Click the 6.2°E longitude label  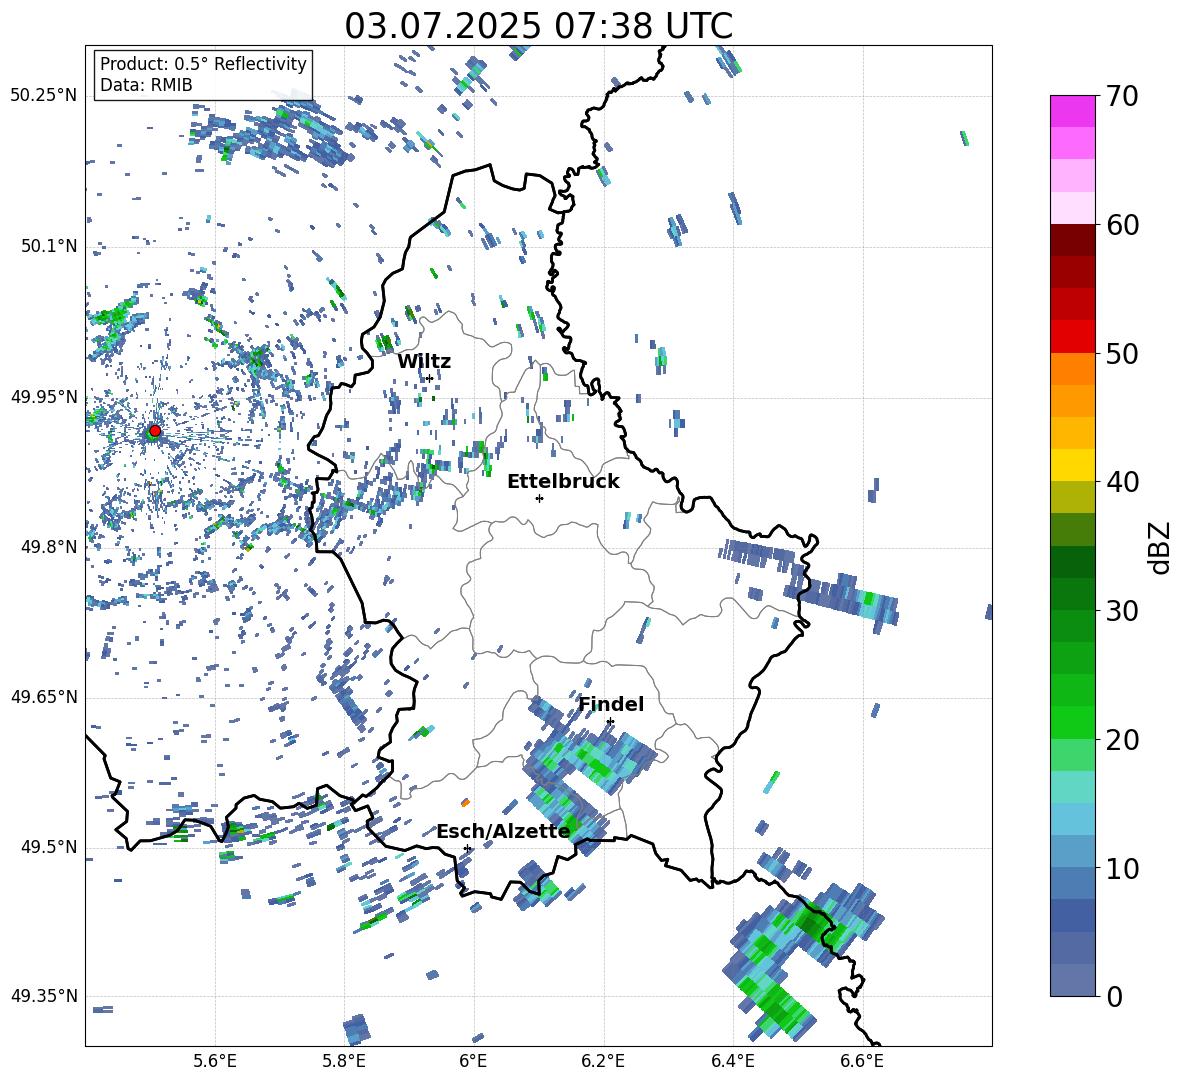click(x=603, y=1061)
